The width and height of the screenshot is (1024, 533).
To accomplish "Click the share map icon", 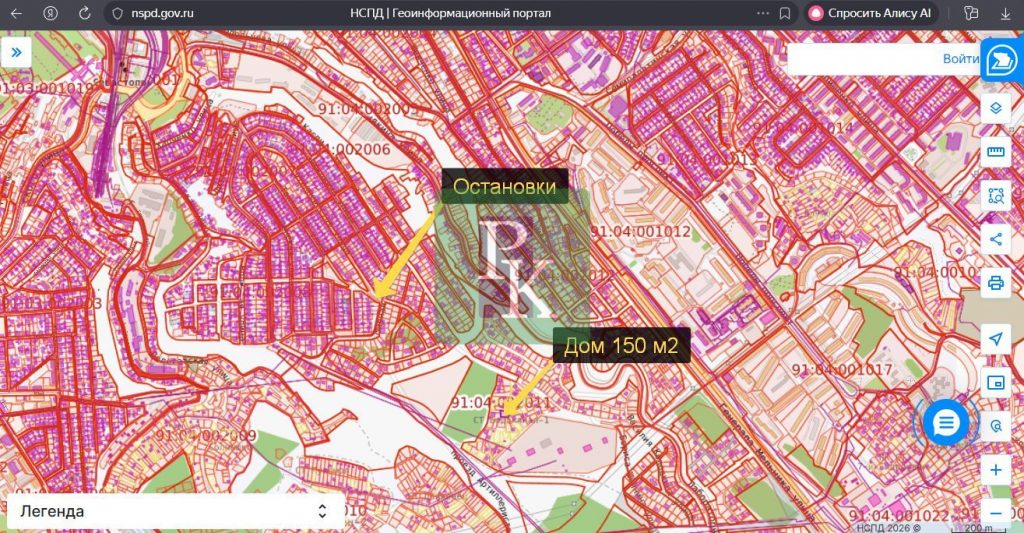I will [995, 238].
